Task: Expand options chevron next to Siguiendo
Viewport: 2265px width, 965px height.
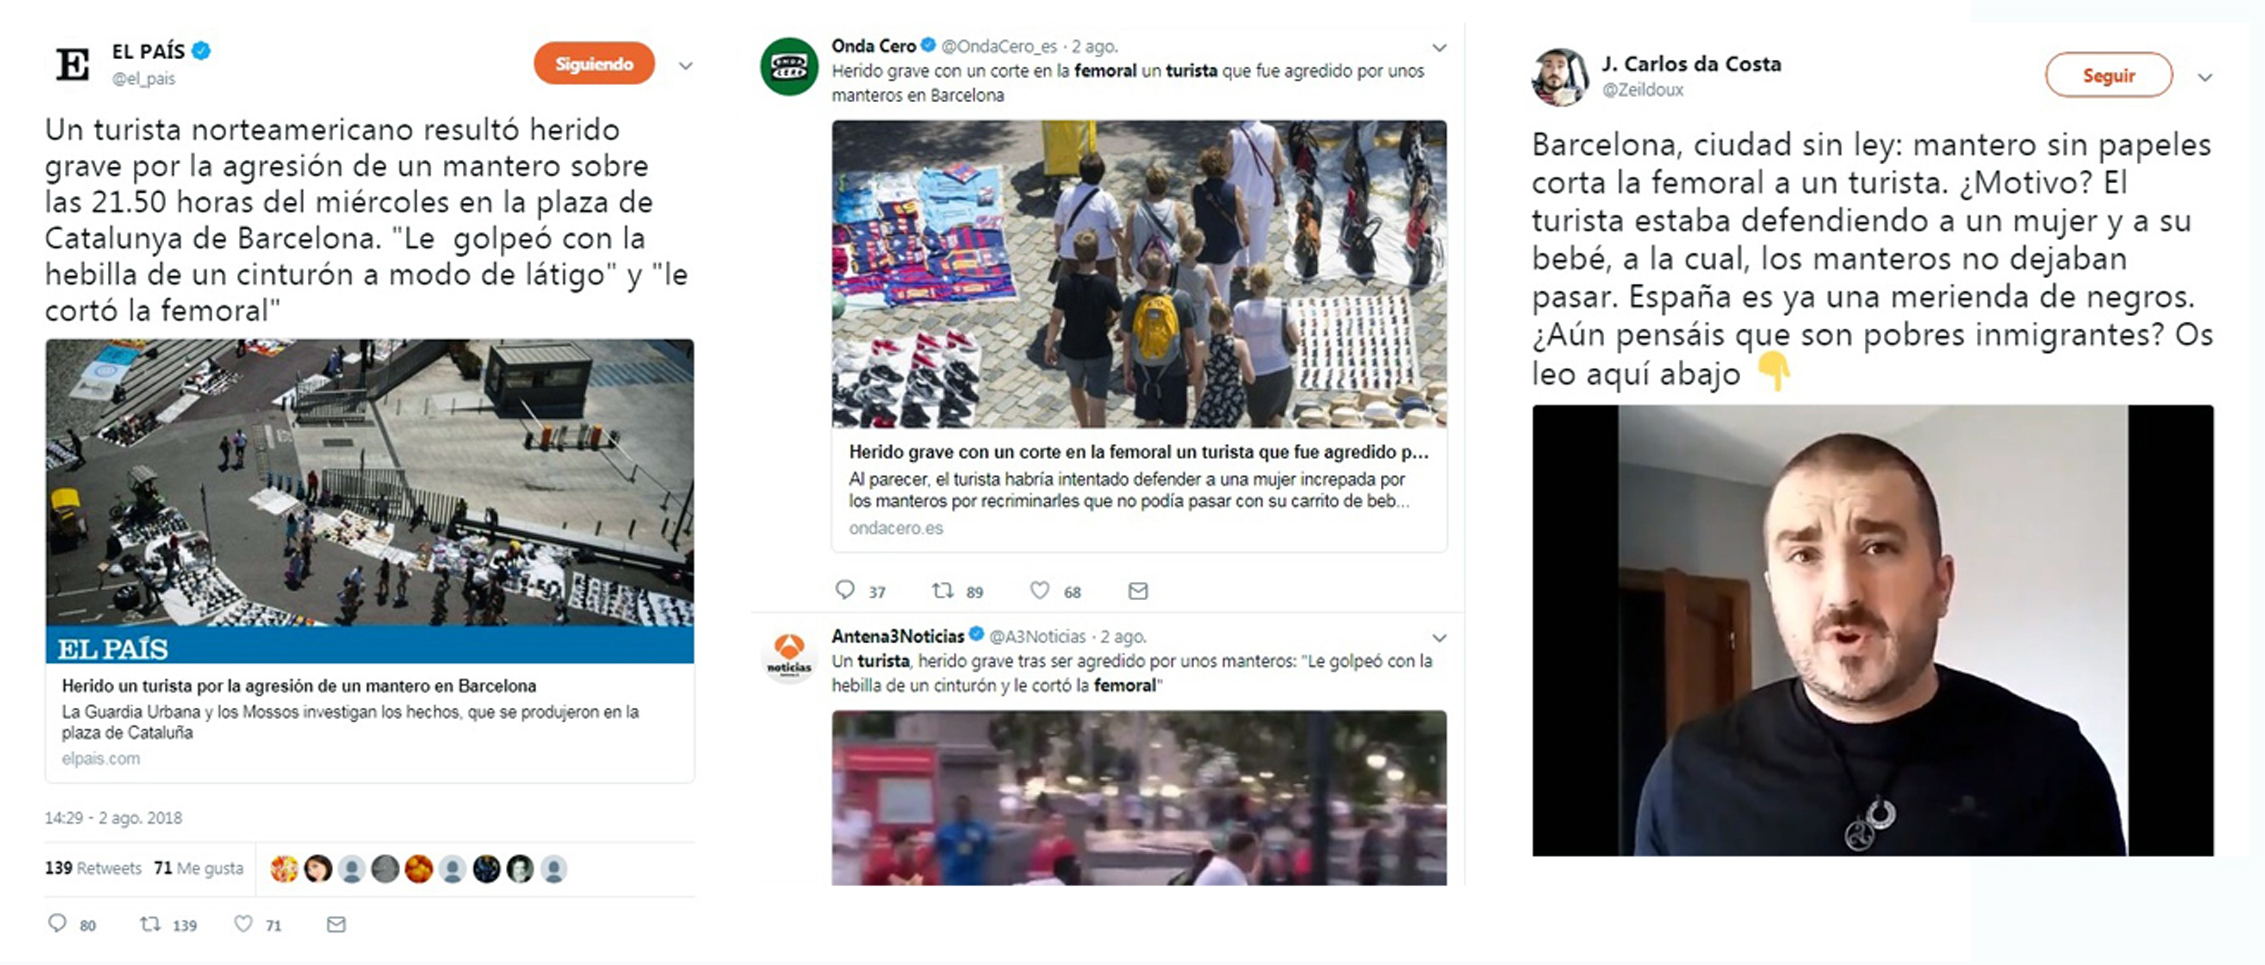Action: click(x=686, y=66)
